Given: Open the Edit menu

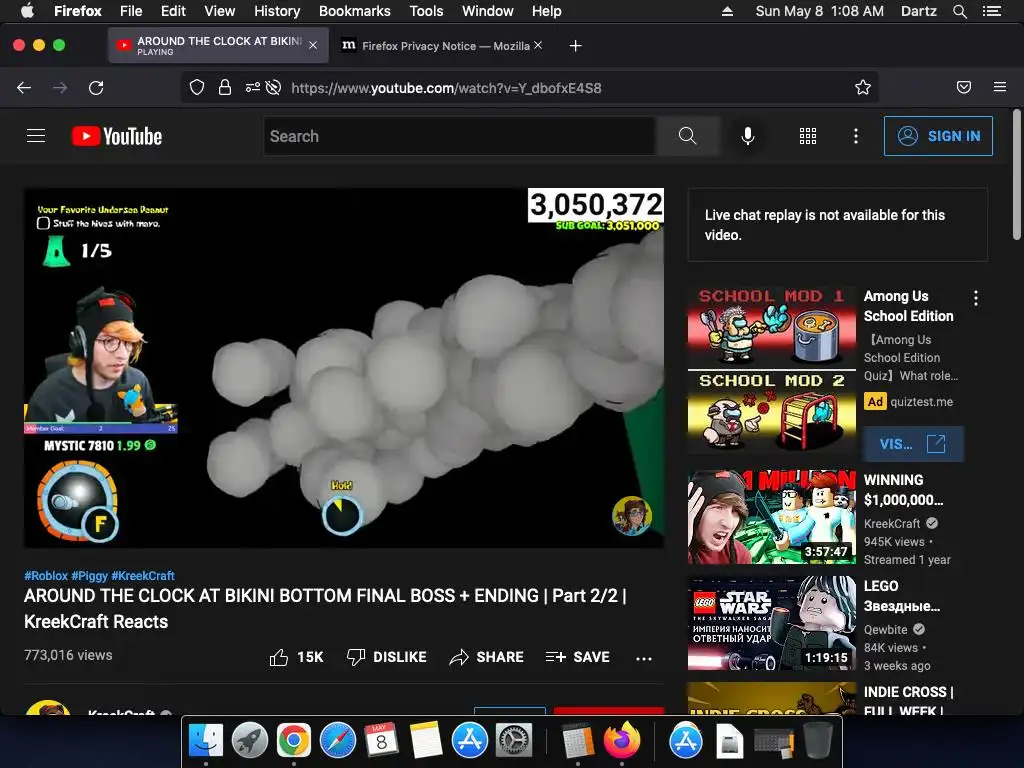Looking at the screenshot, I should click(173, 11).
